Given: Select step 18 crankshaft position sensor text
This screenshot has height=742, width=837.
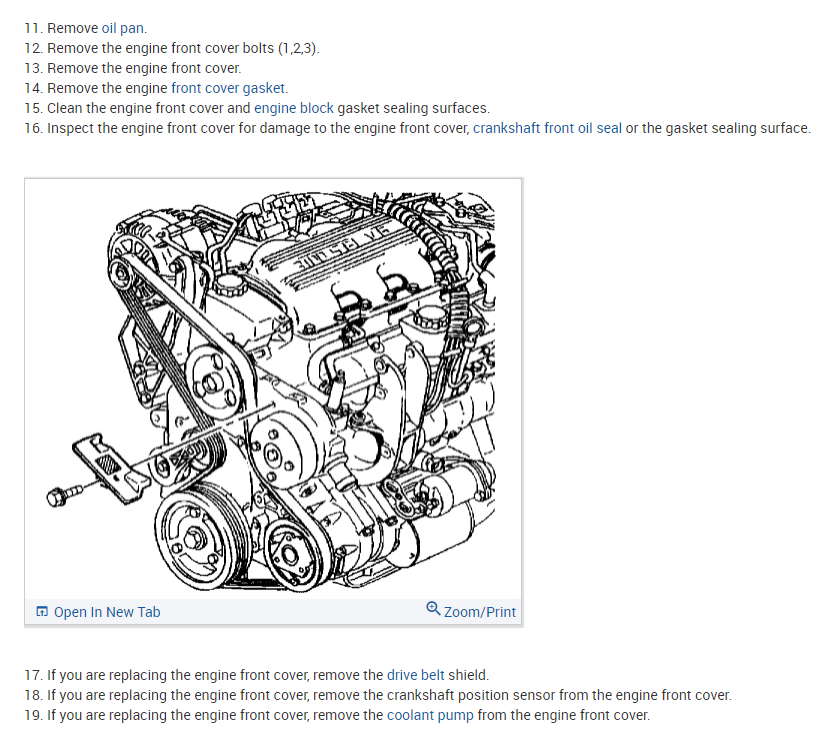Looking at the screenshot, I should [x=378, y=695].
